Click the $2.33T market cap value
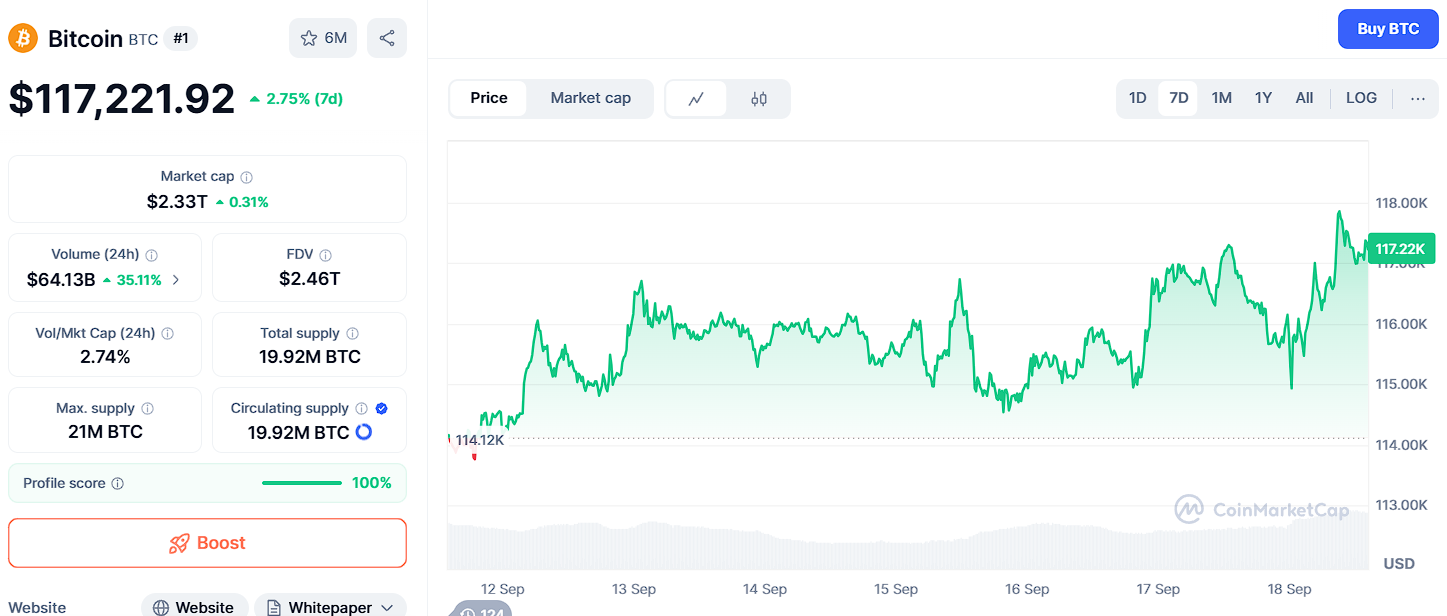The width and height of the screenshot is (1447, 616). [177, 202]
